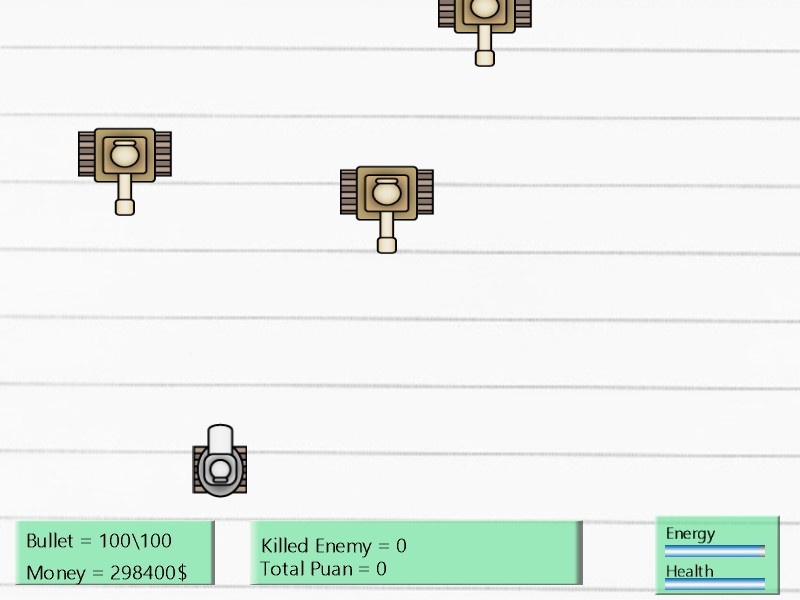Click the Energy bar
Viewport: 800px width, 600px height.
tap(716, 549)
